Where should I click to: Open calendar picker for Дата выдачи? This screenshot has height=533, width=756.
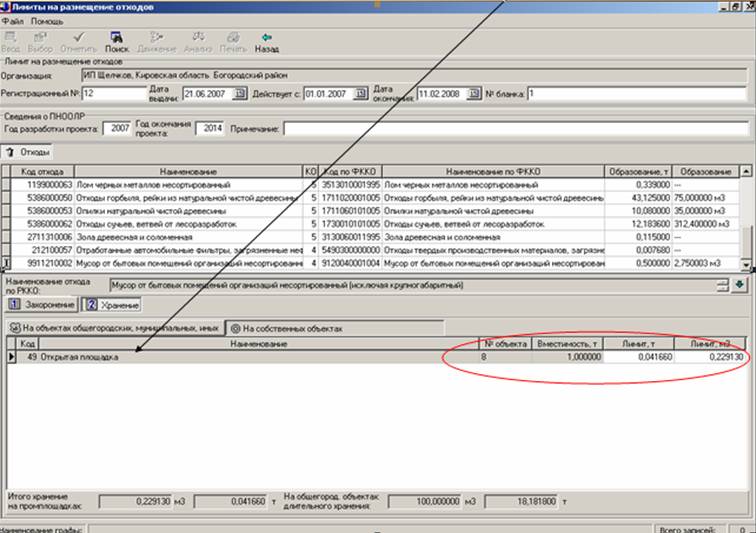point(240,94)
